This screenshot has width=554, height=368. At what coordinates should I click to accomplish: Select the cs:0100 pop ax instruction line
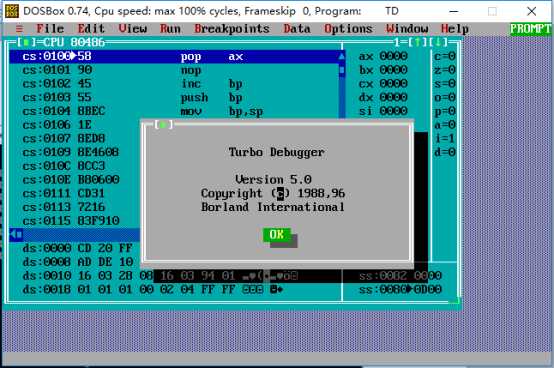[x=173, y=56]
